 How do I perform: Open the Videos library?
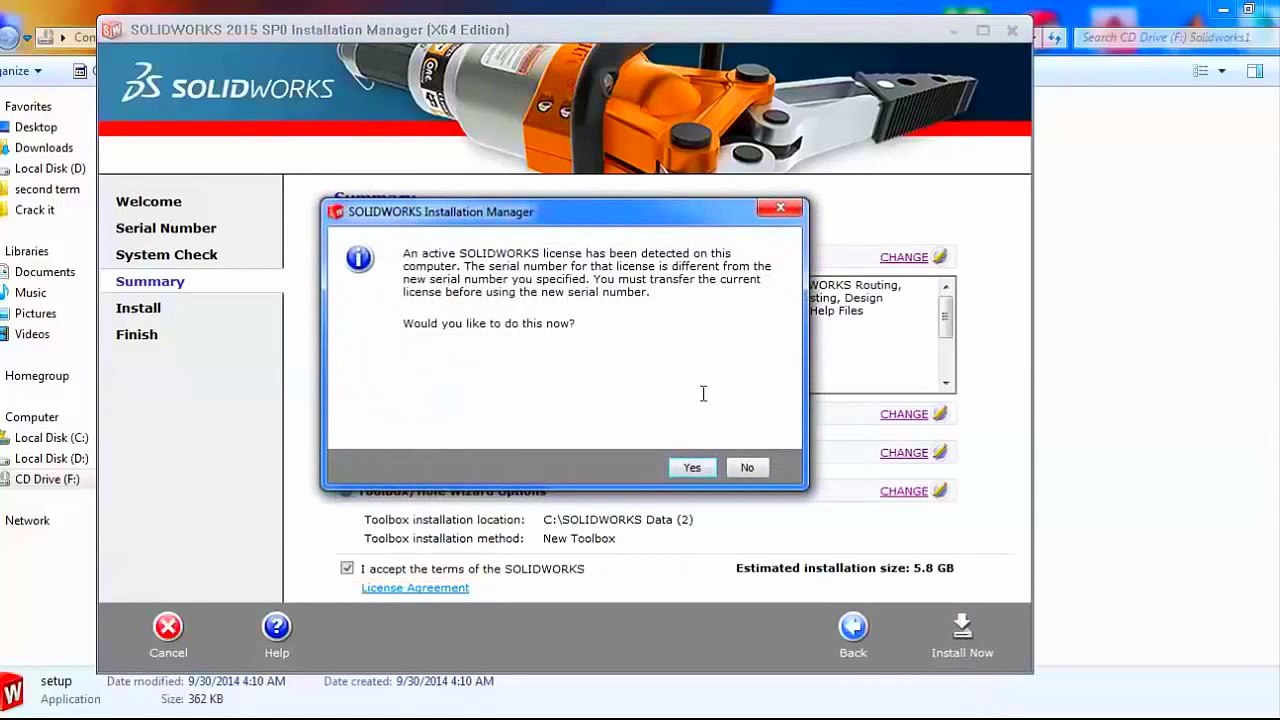[31, 334]
